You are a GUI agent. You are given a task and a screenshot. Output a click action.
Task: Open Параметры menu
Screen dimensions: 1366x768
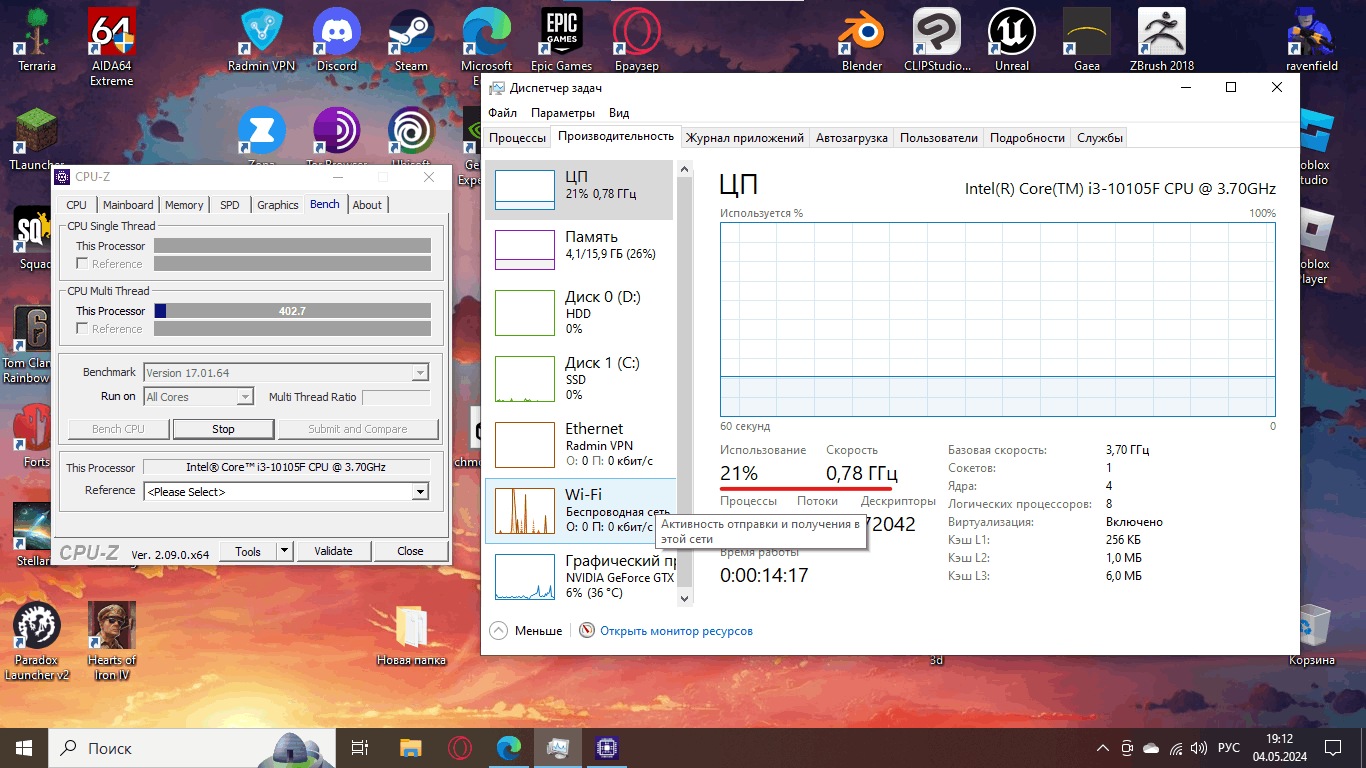563,113
